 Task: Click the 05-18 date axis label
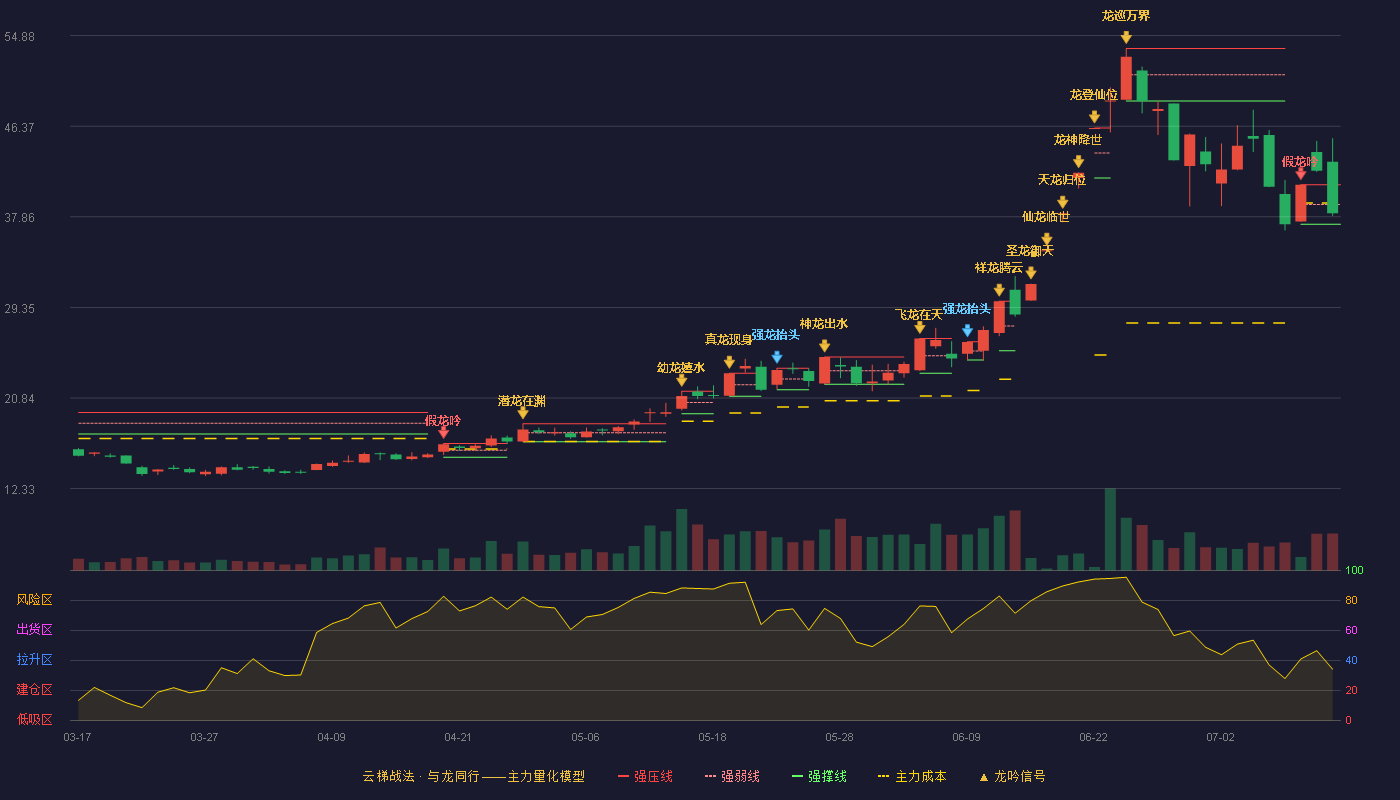pos(712,737)
